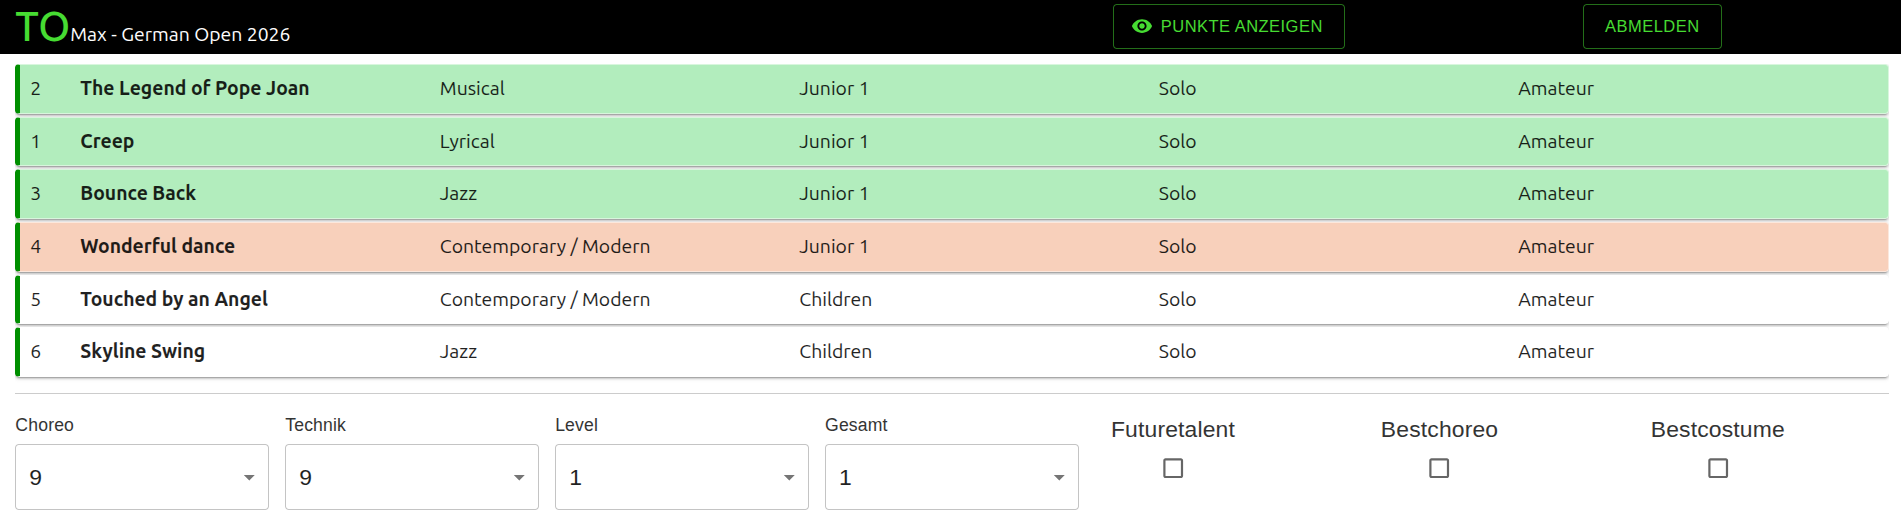The image size is (1901, 518).
Task: Click the Abmelden logout button
Action: [x=1651, y=27]
